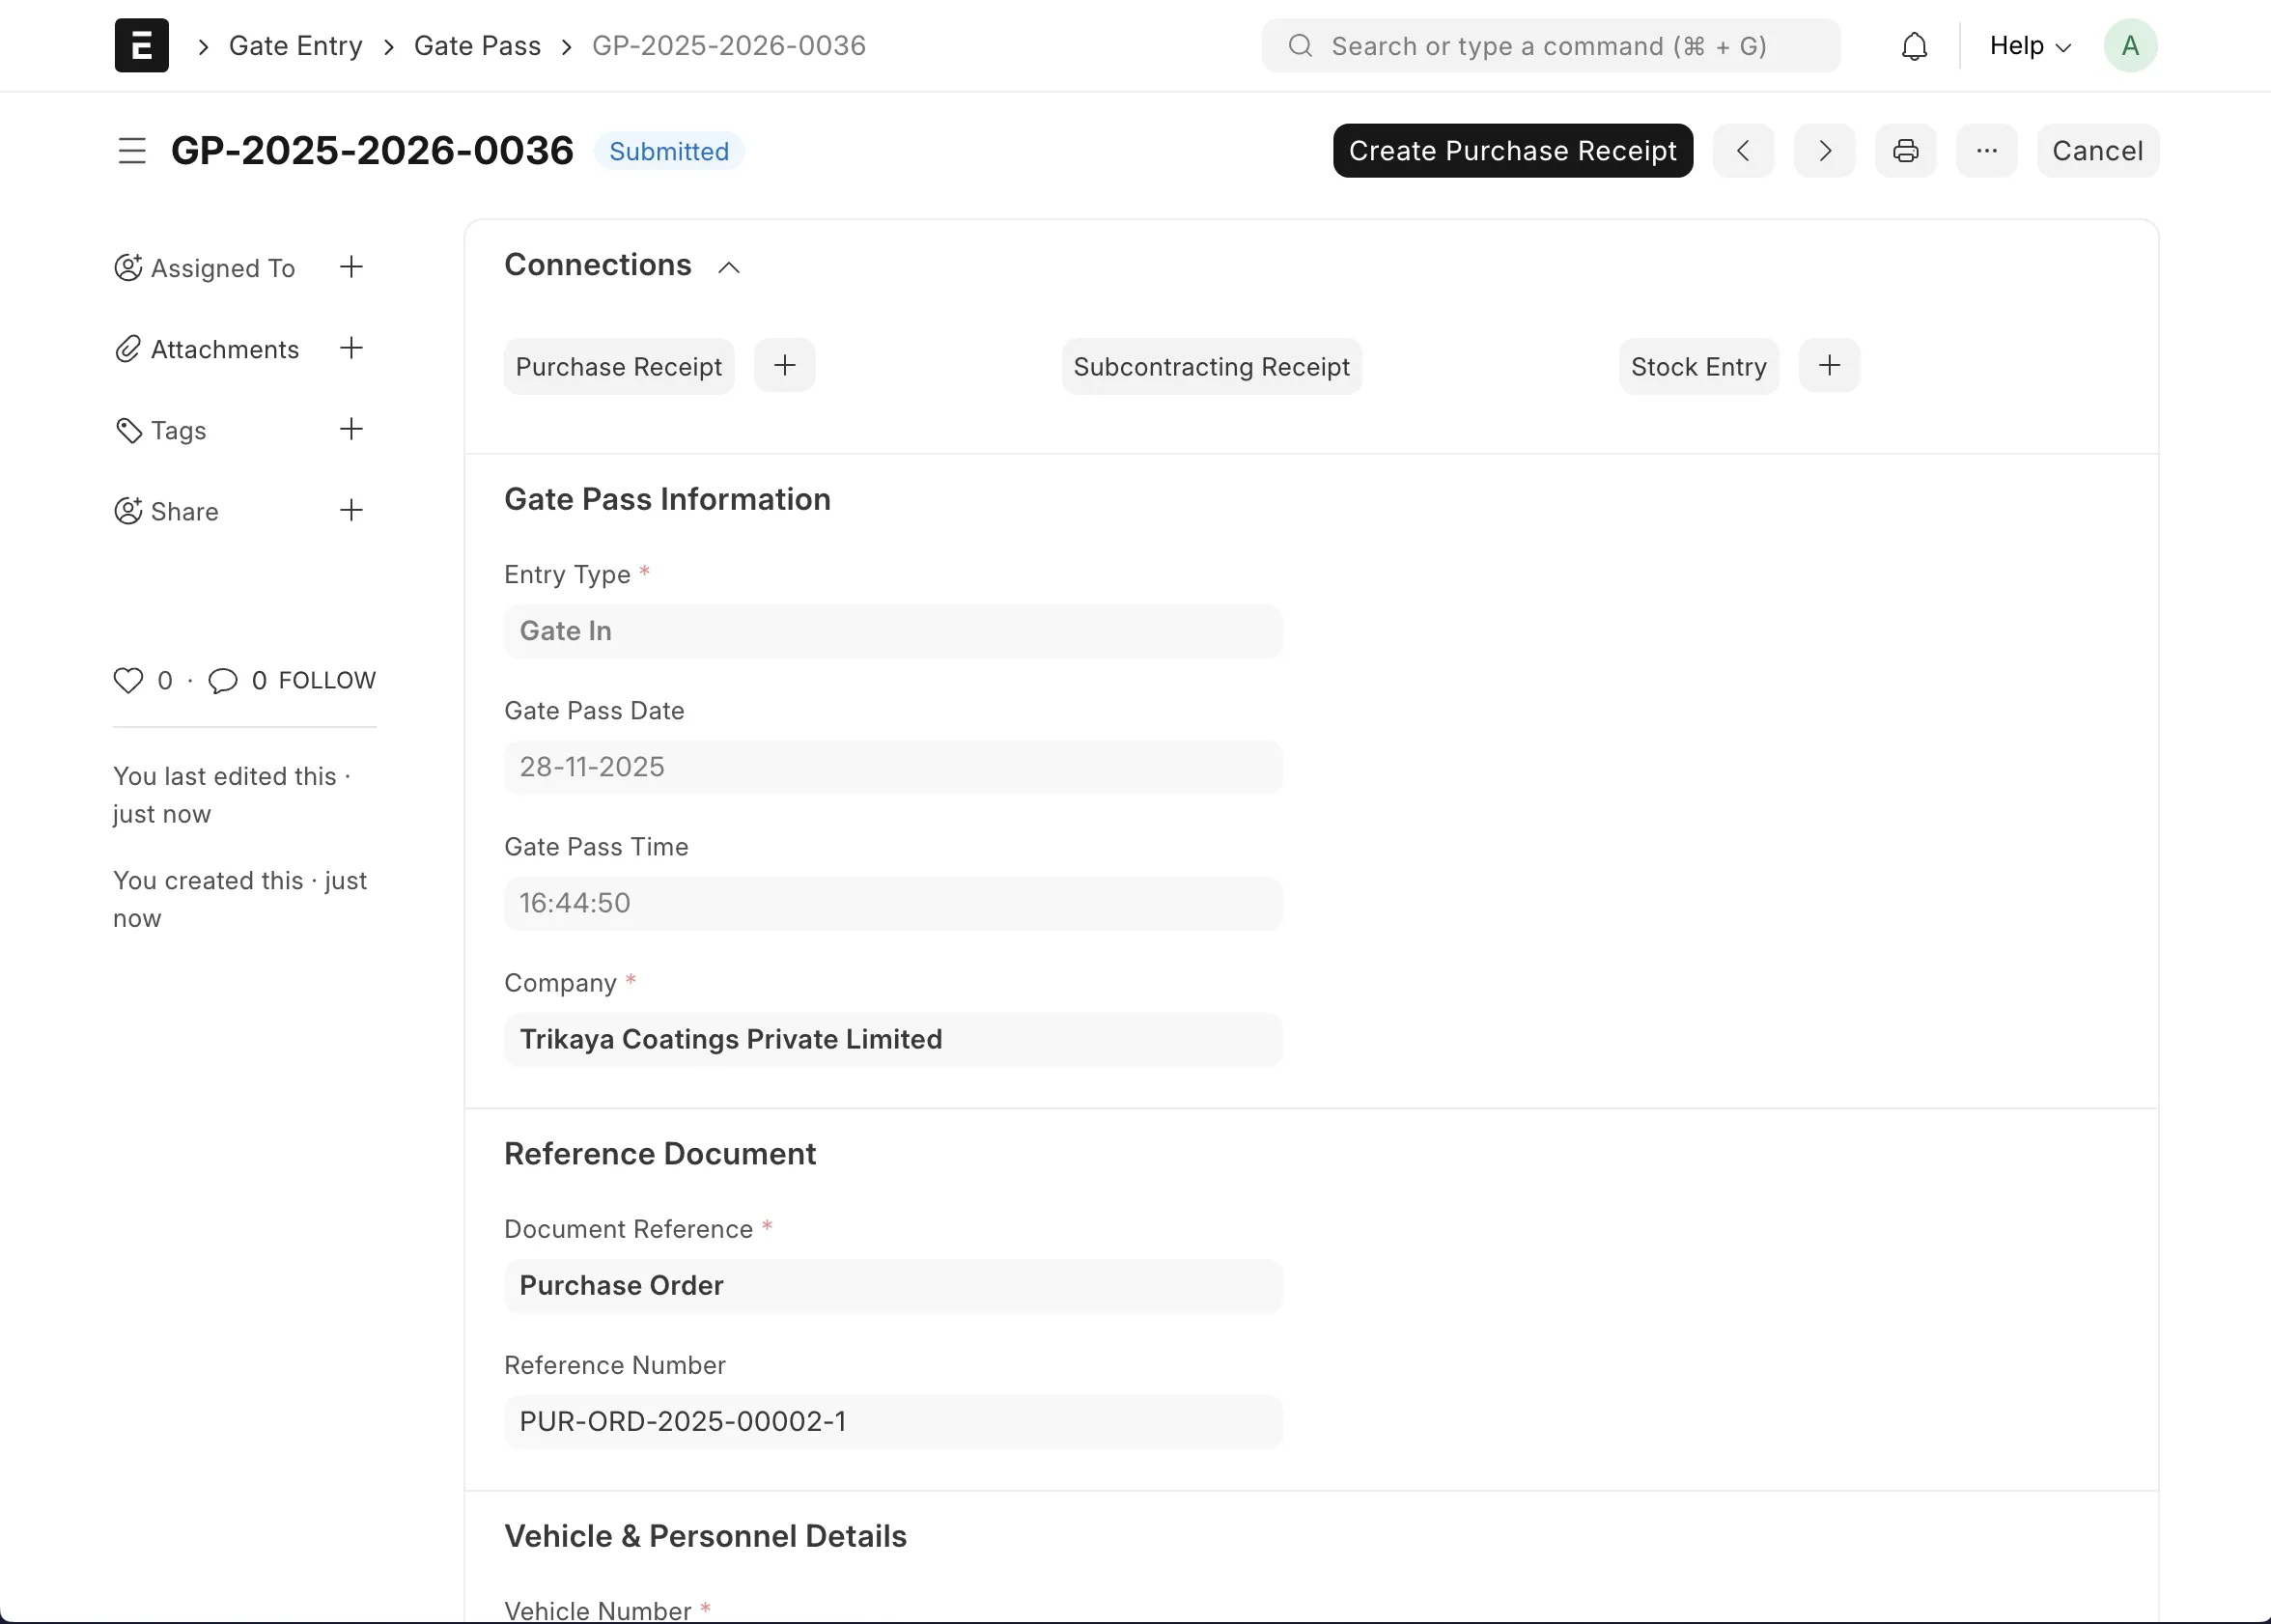This screenshot has width=2271, height=1624.
Task: Open notifications bell
Action: click(1913, 45)
